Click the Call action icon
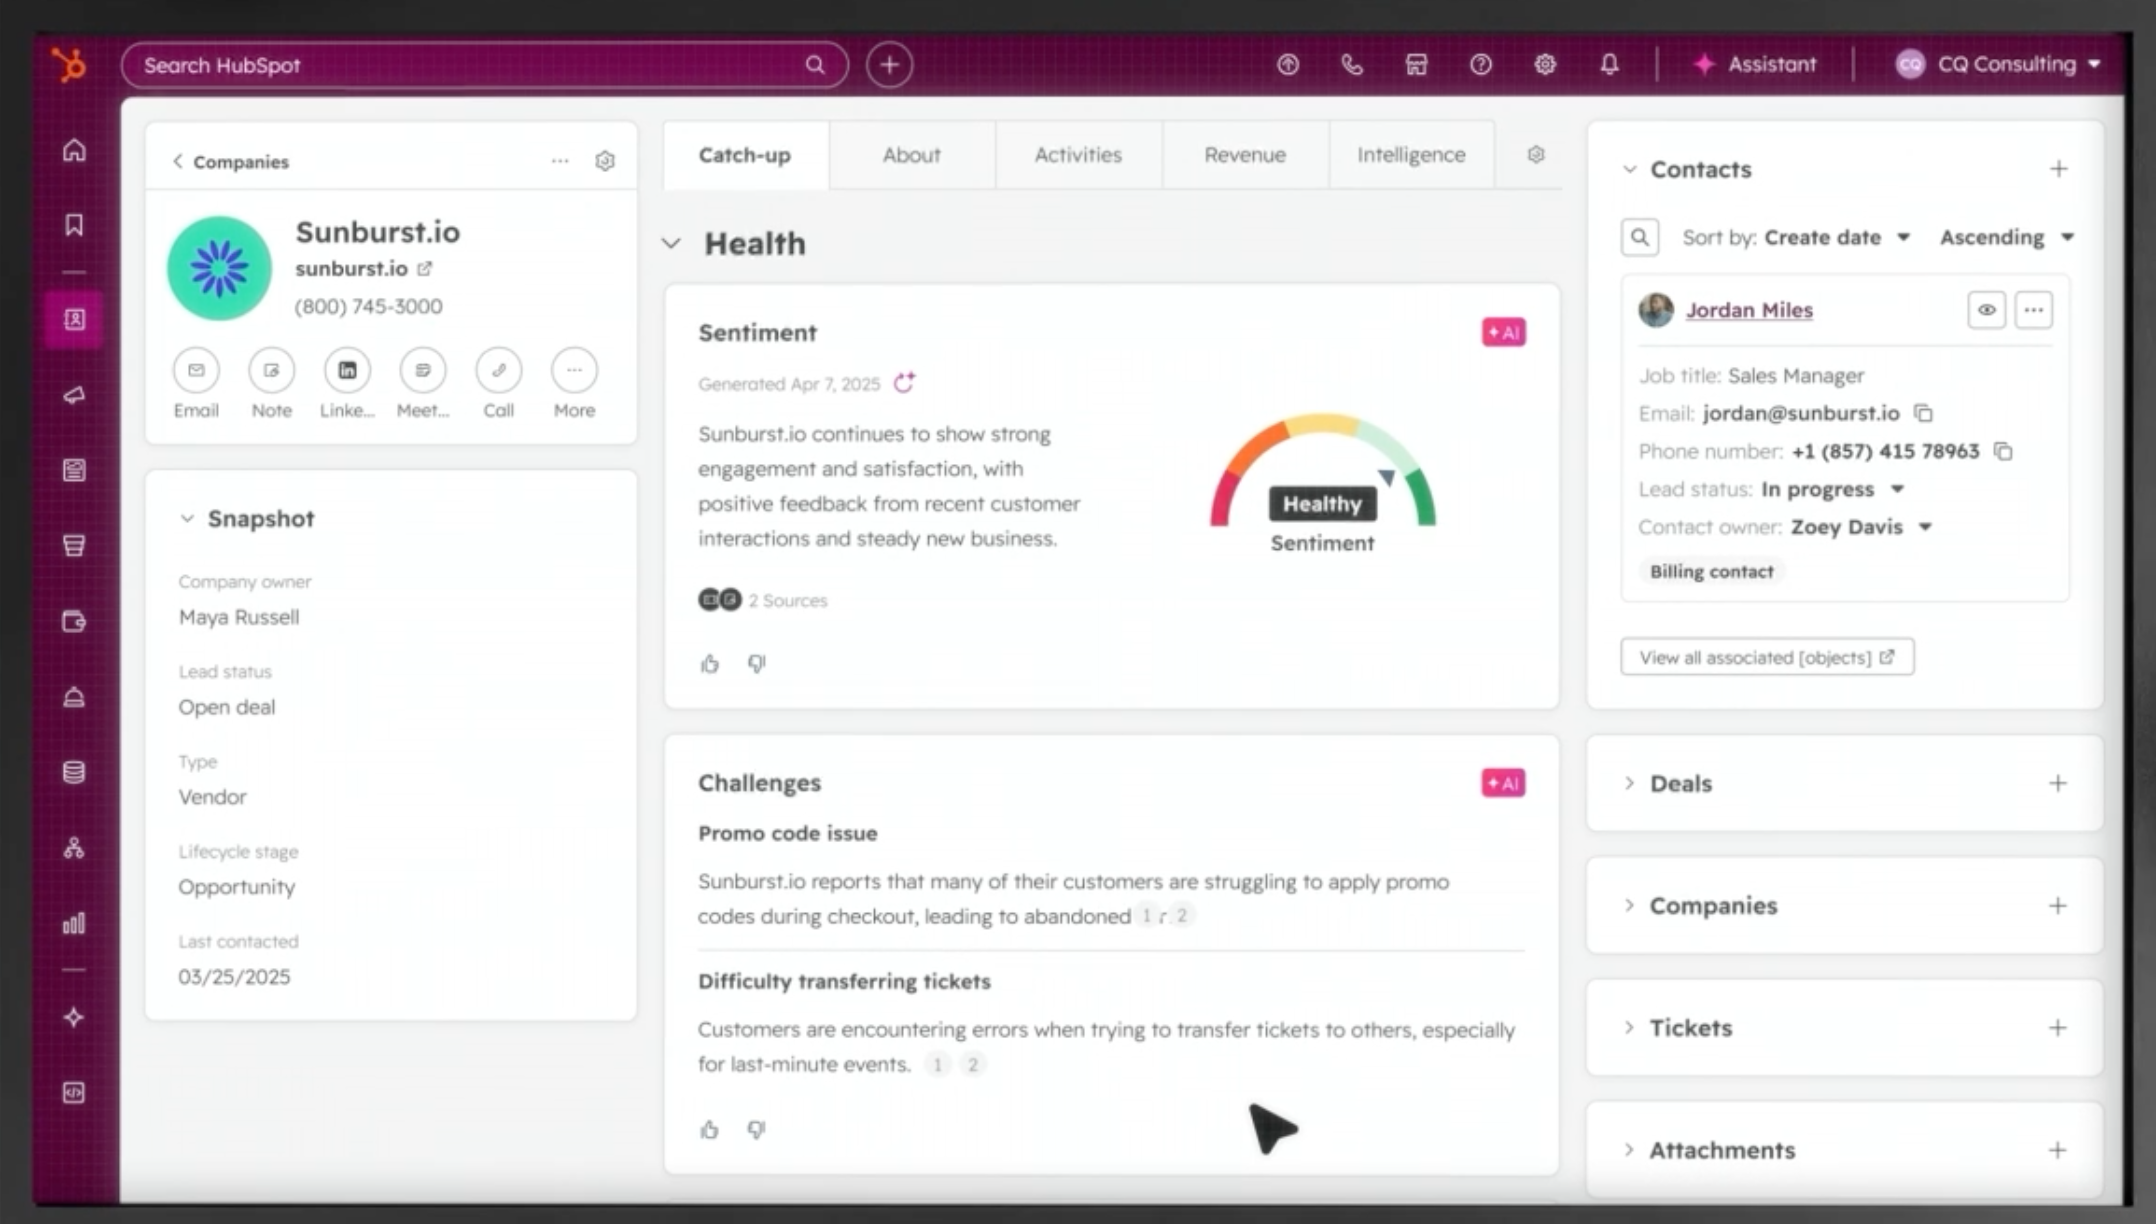The height and width of the screenshot is (1224, 2156). pyautogui.click(x=498, y=370)
